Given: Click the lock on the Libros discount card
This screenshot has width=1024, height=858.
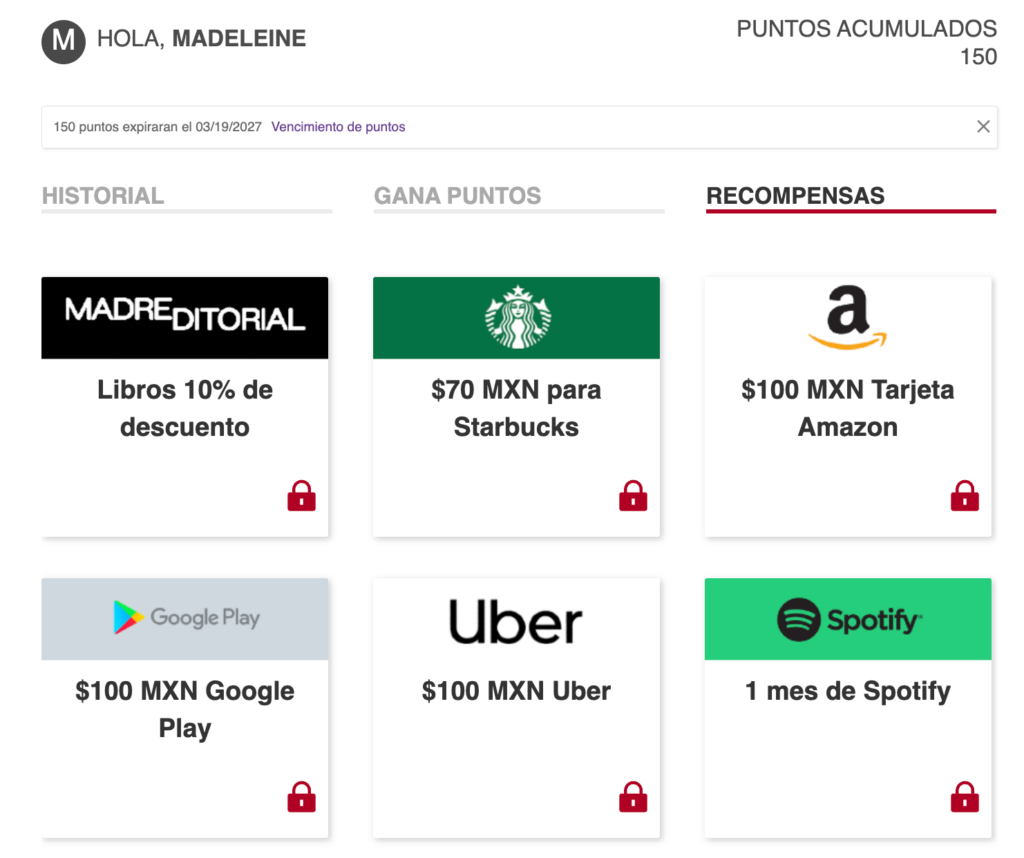Looking at the screenshot, I should 301,495.
